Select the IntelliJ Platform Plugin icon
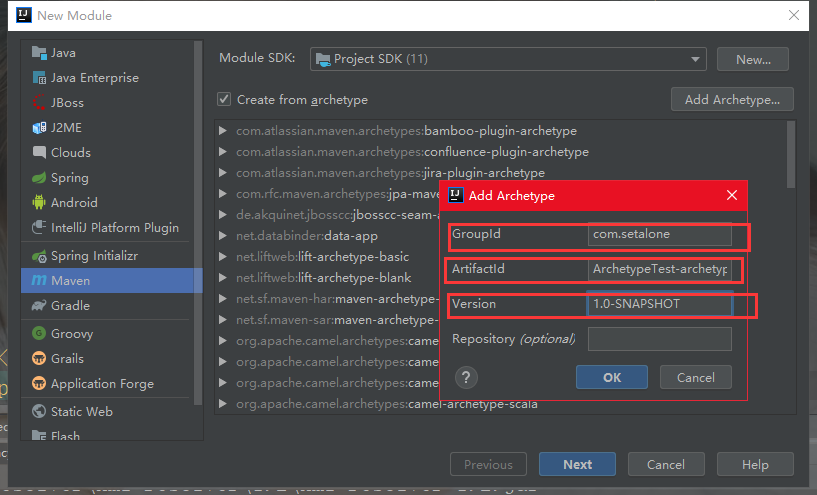 pos(39,227)
